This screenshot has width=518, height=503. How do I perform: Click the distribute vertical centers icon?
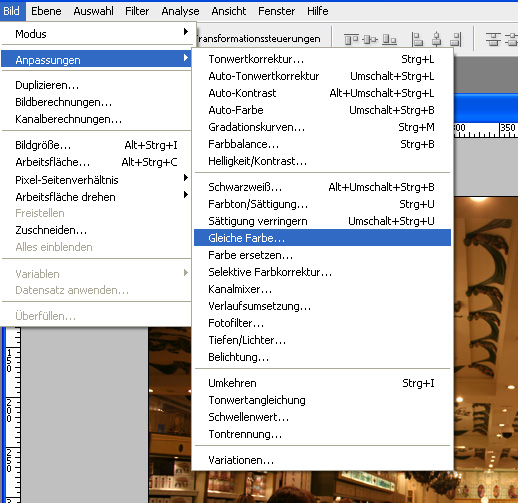tap(512, 39)
